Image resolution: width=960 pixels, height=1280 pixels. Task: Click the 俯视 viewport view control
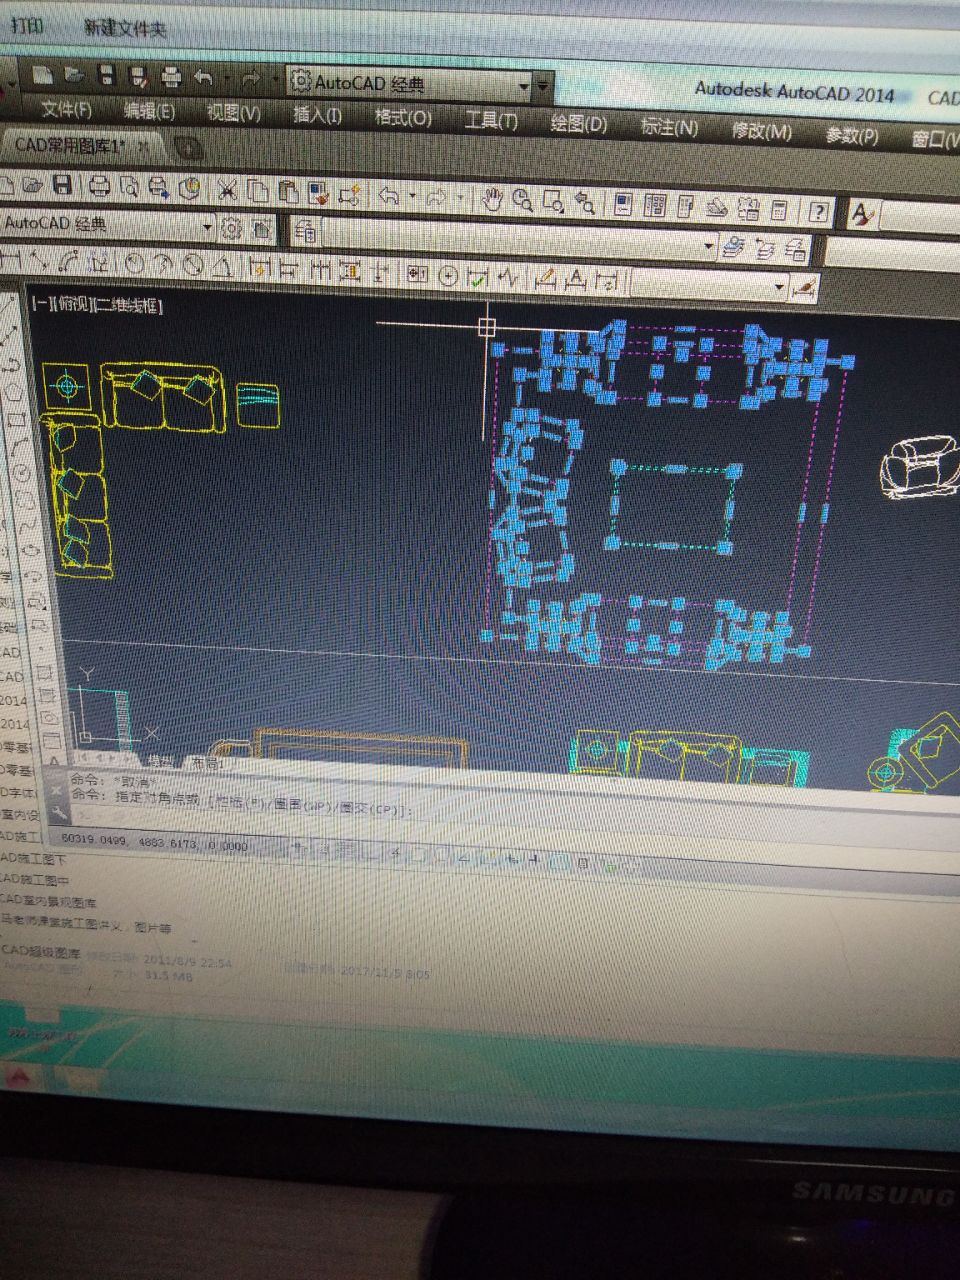pyautogui.click(x=72, y=305)
